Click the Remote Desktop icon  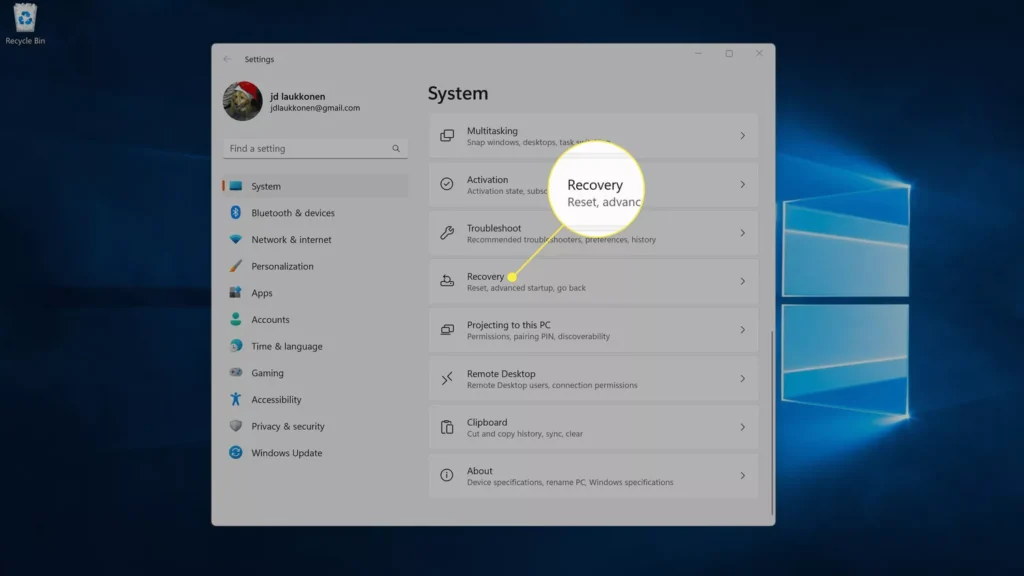(447, 378)
